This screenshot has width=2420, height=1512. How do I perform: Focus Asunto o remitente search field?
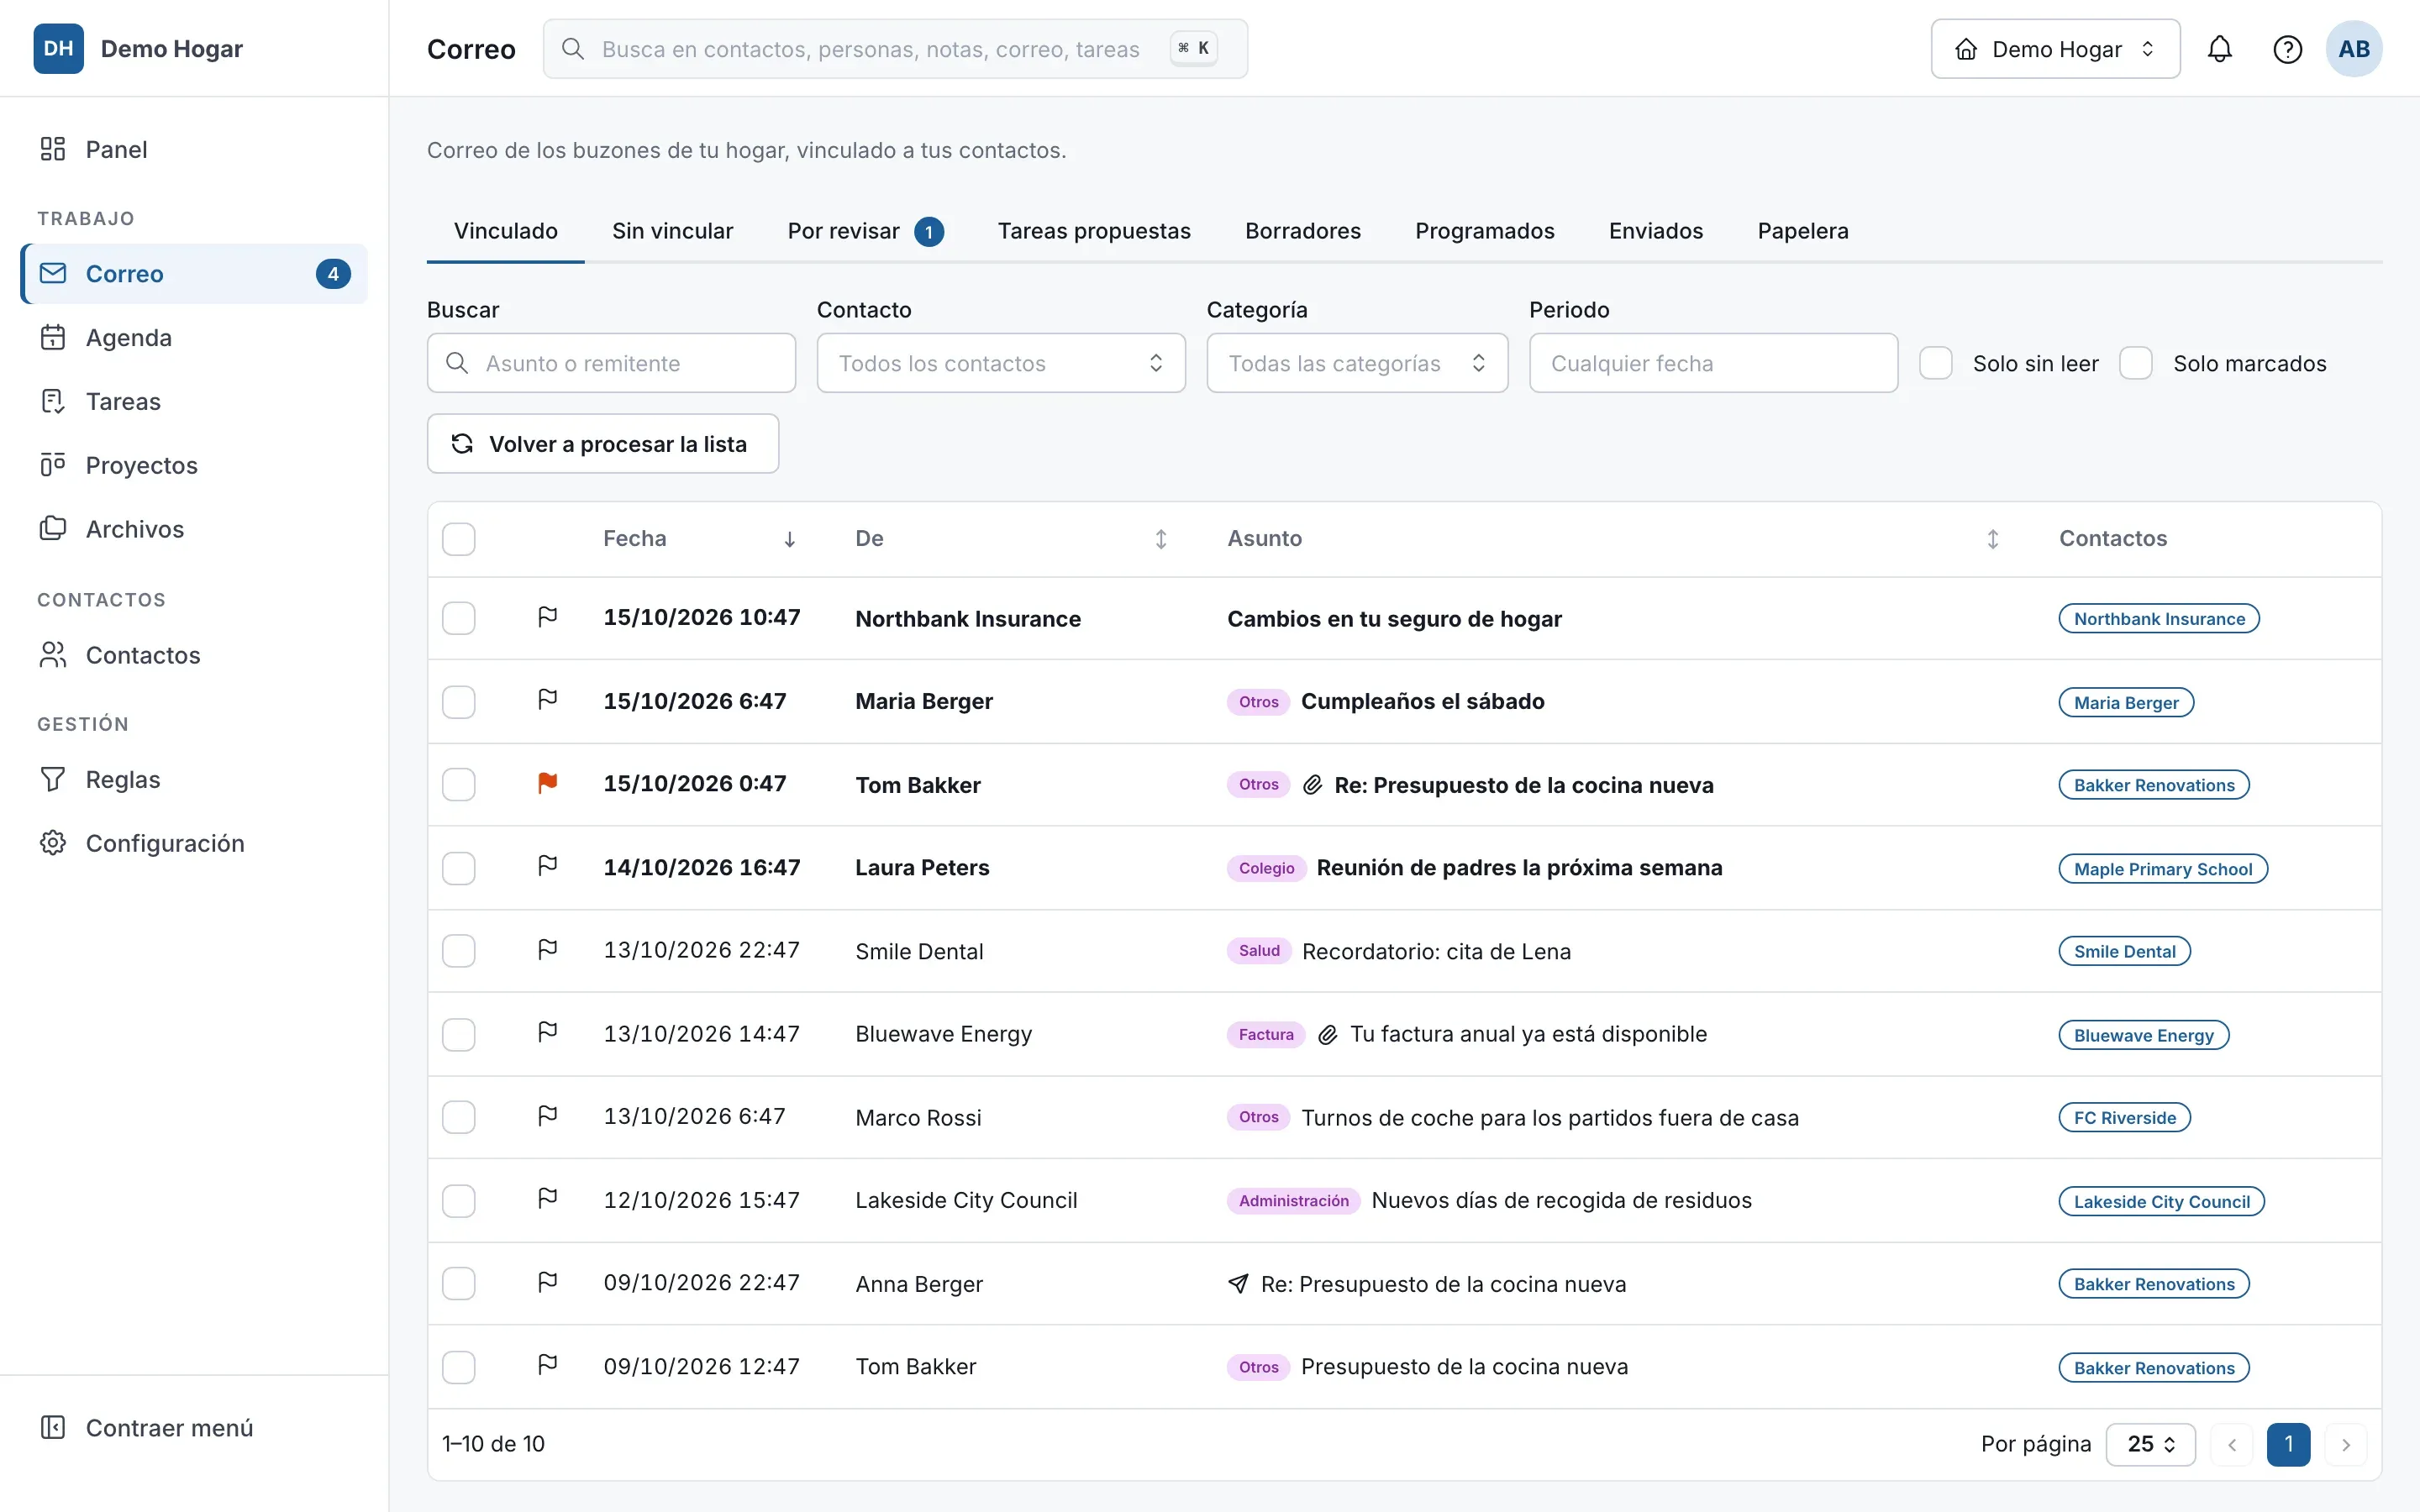(611, 363)
